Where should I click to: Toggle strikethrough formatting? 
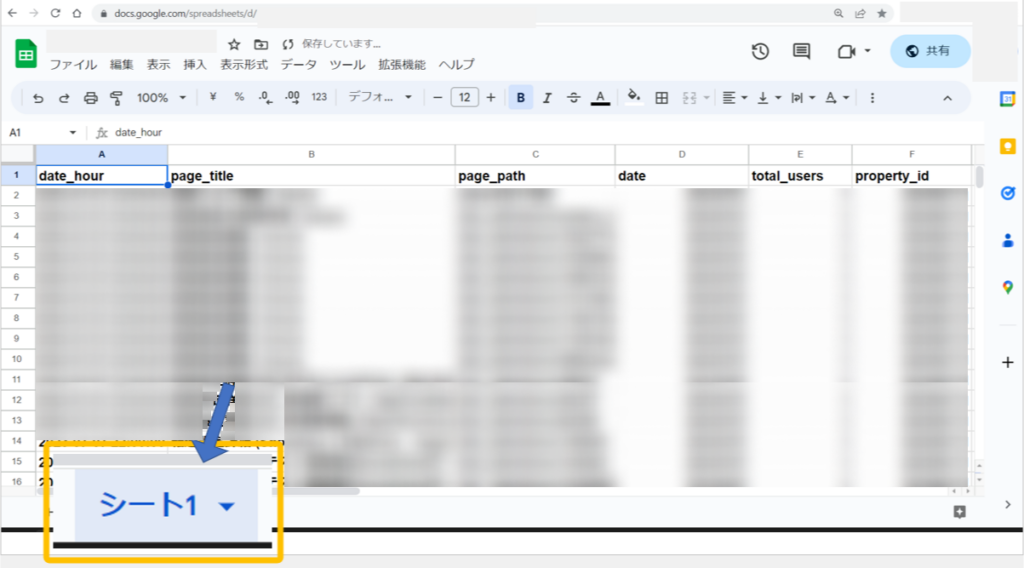tap(573, 98)
